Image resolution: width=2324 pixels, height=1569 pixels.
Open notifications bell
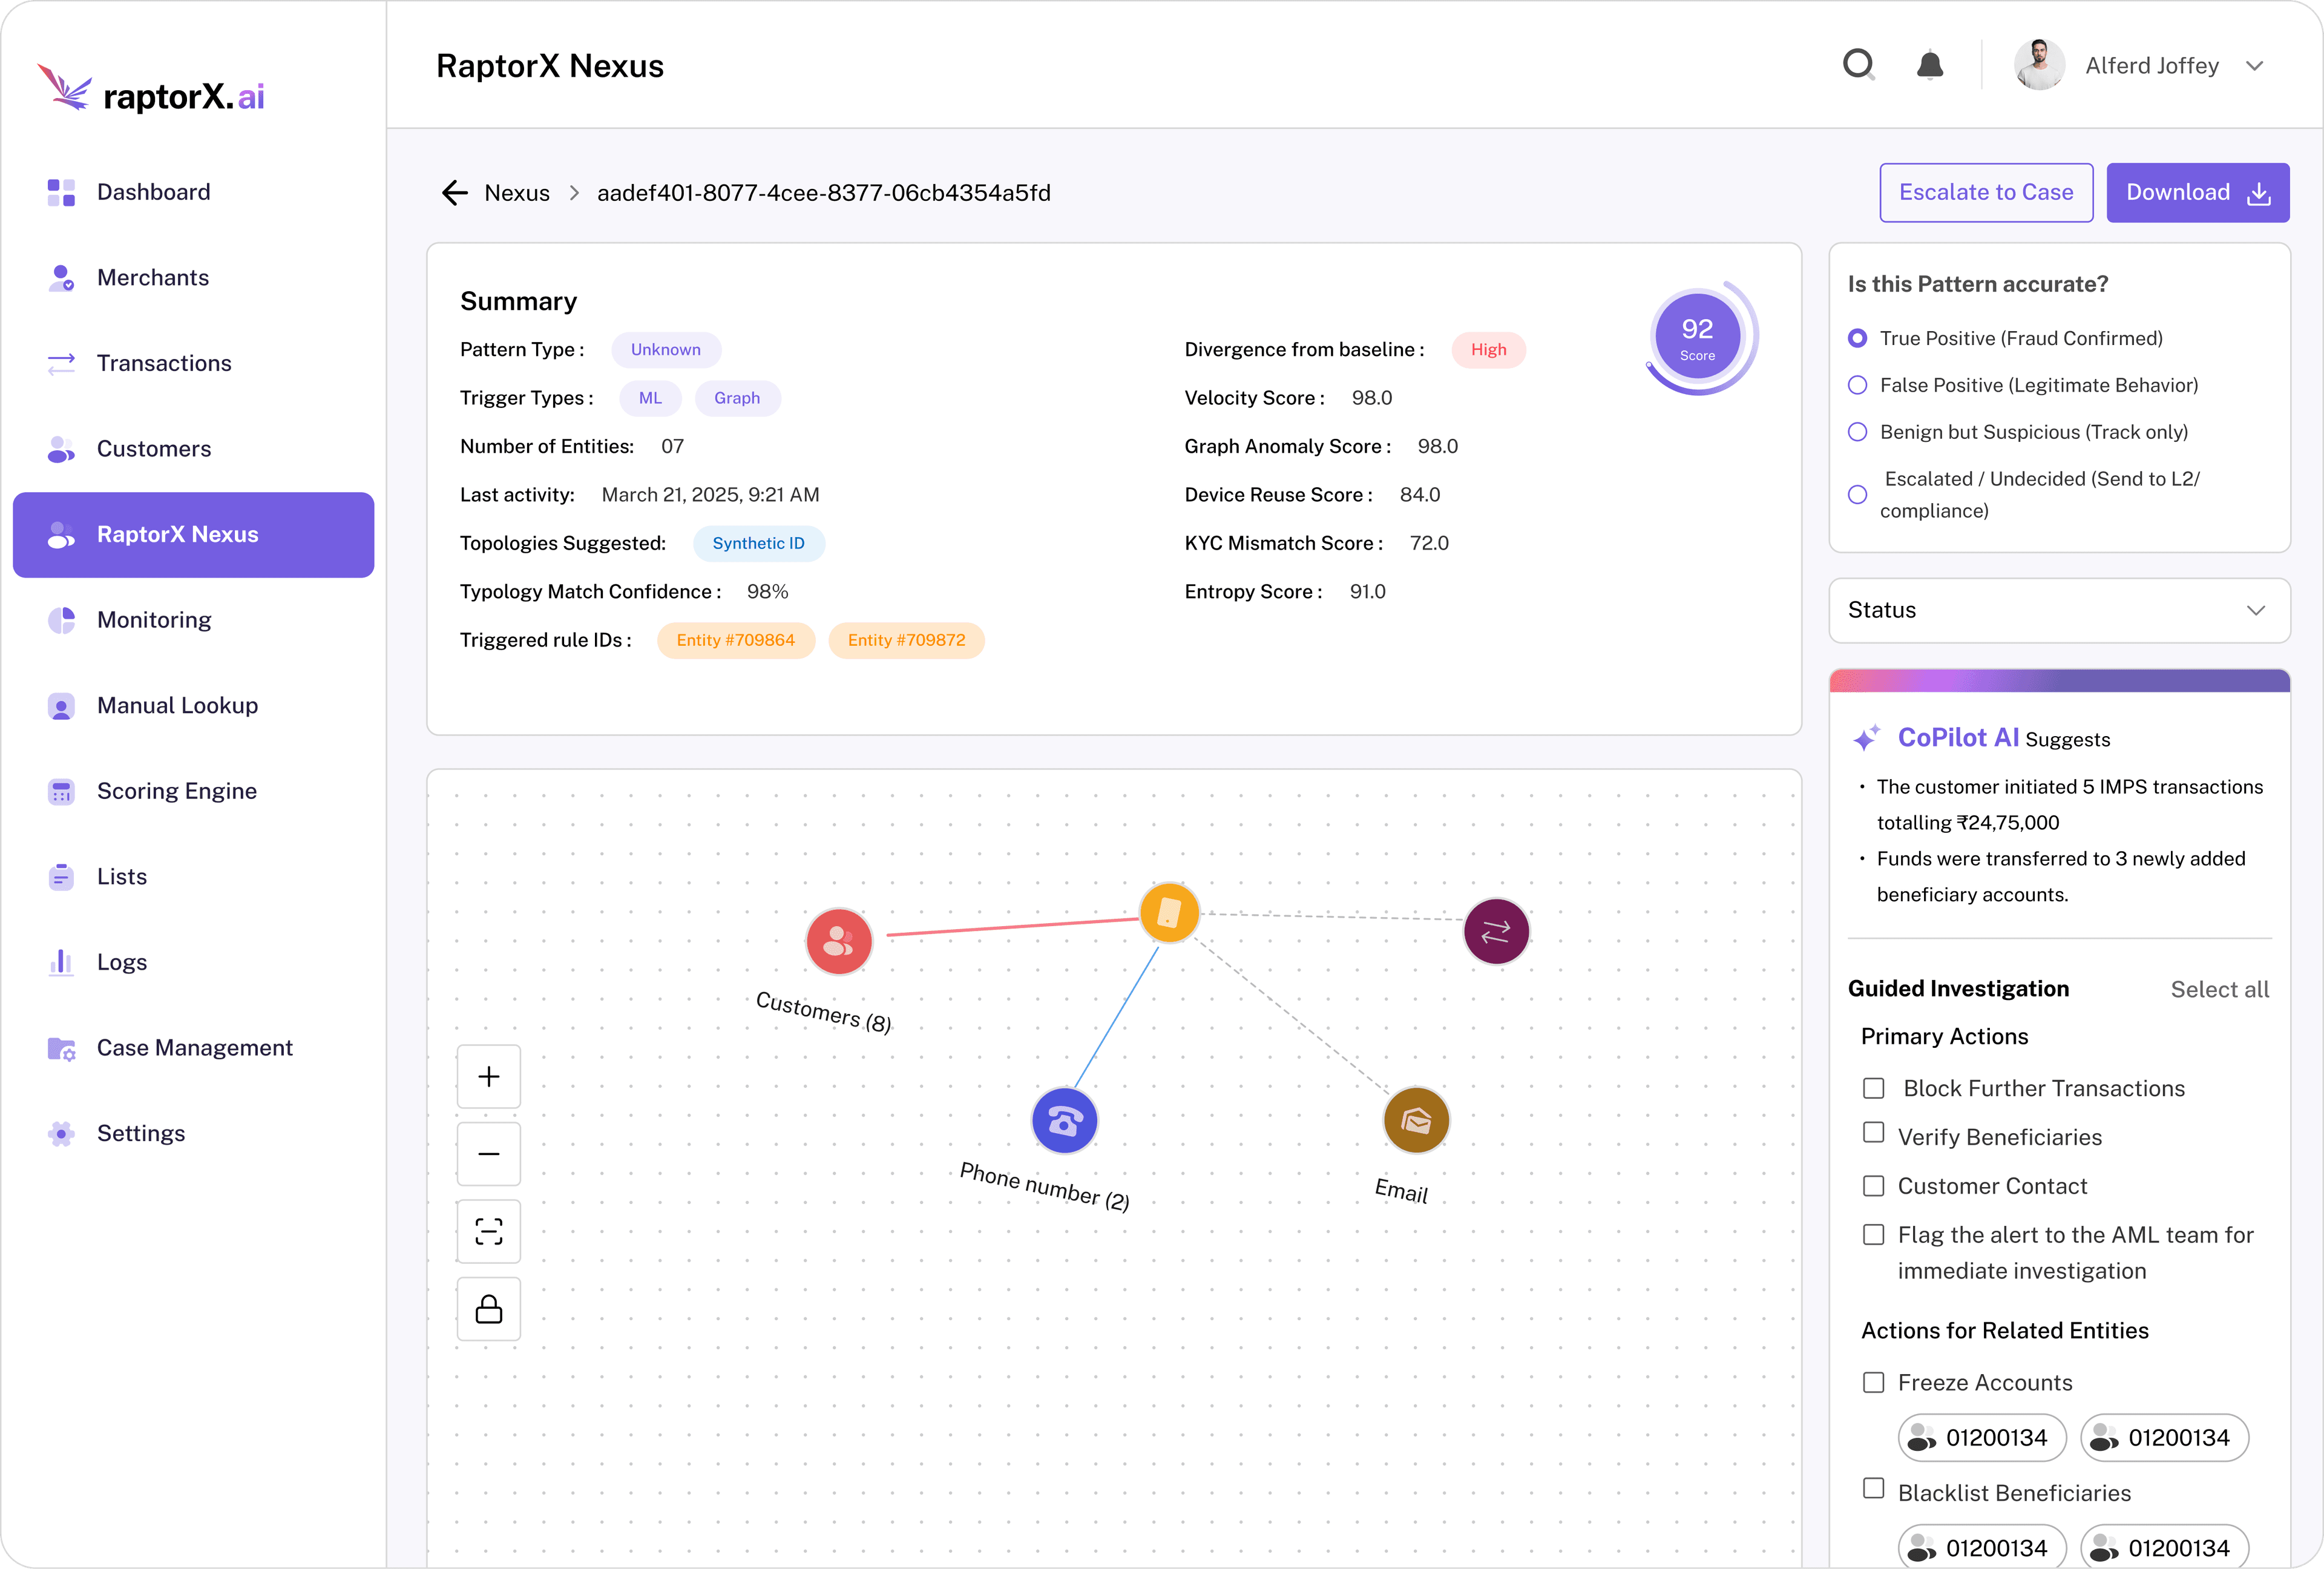[1930, 64]
